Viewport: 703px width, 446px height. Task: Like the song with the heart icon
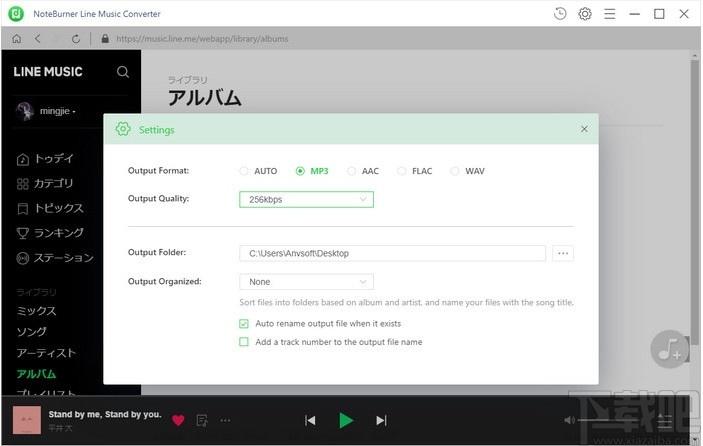[178, 420]
